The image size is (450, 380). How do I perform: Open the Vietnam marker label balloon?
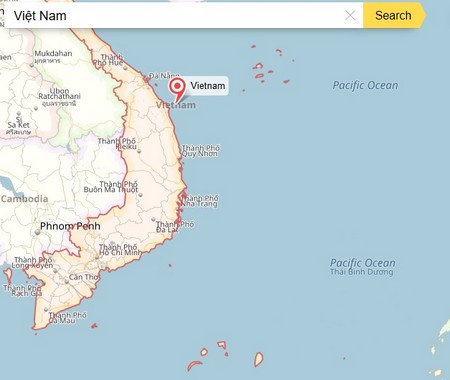coord(208,86)
